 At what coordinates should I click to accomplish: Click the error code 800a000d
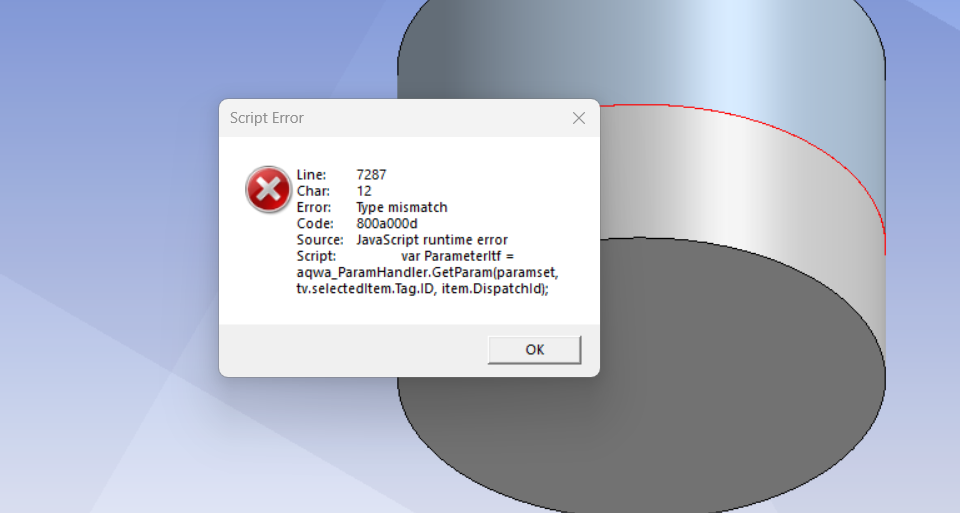[387, 223]
